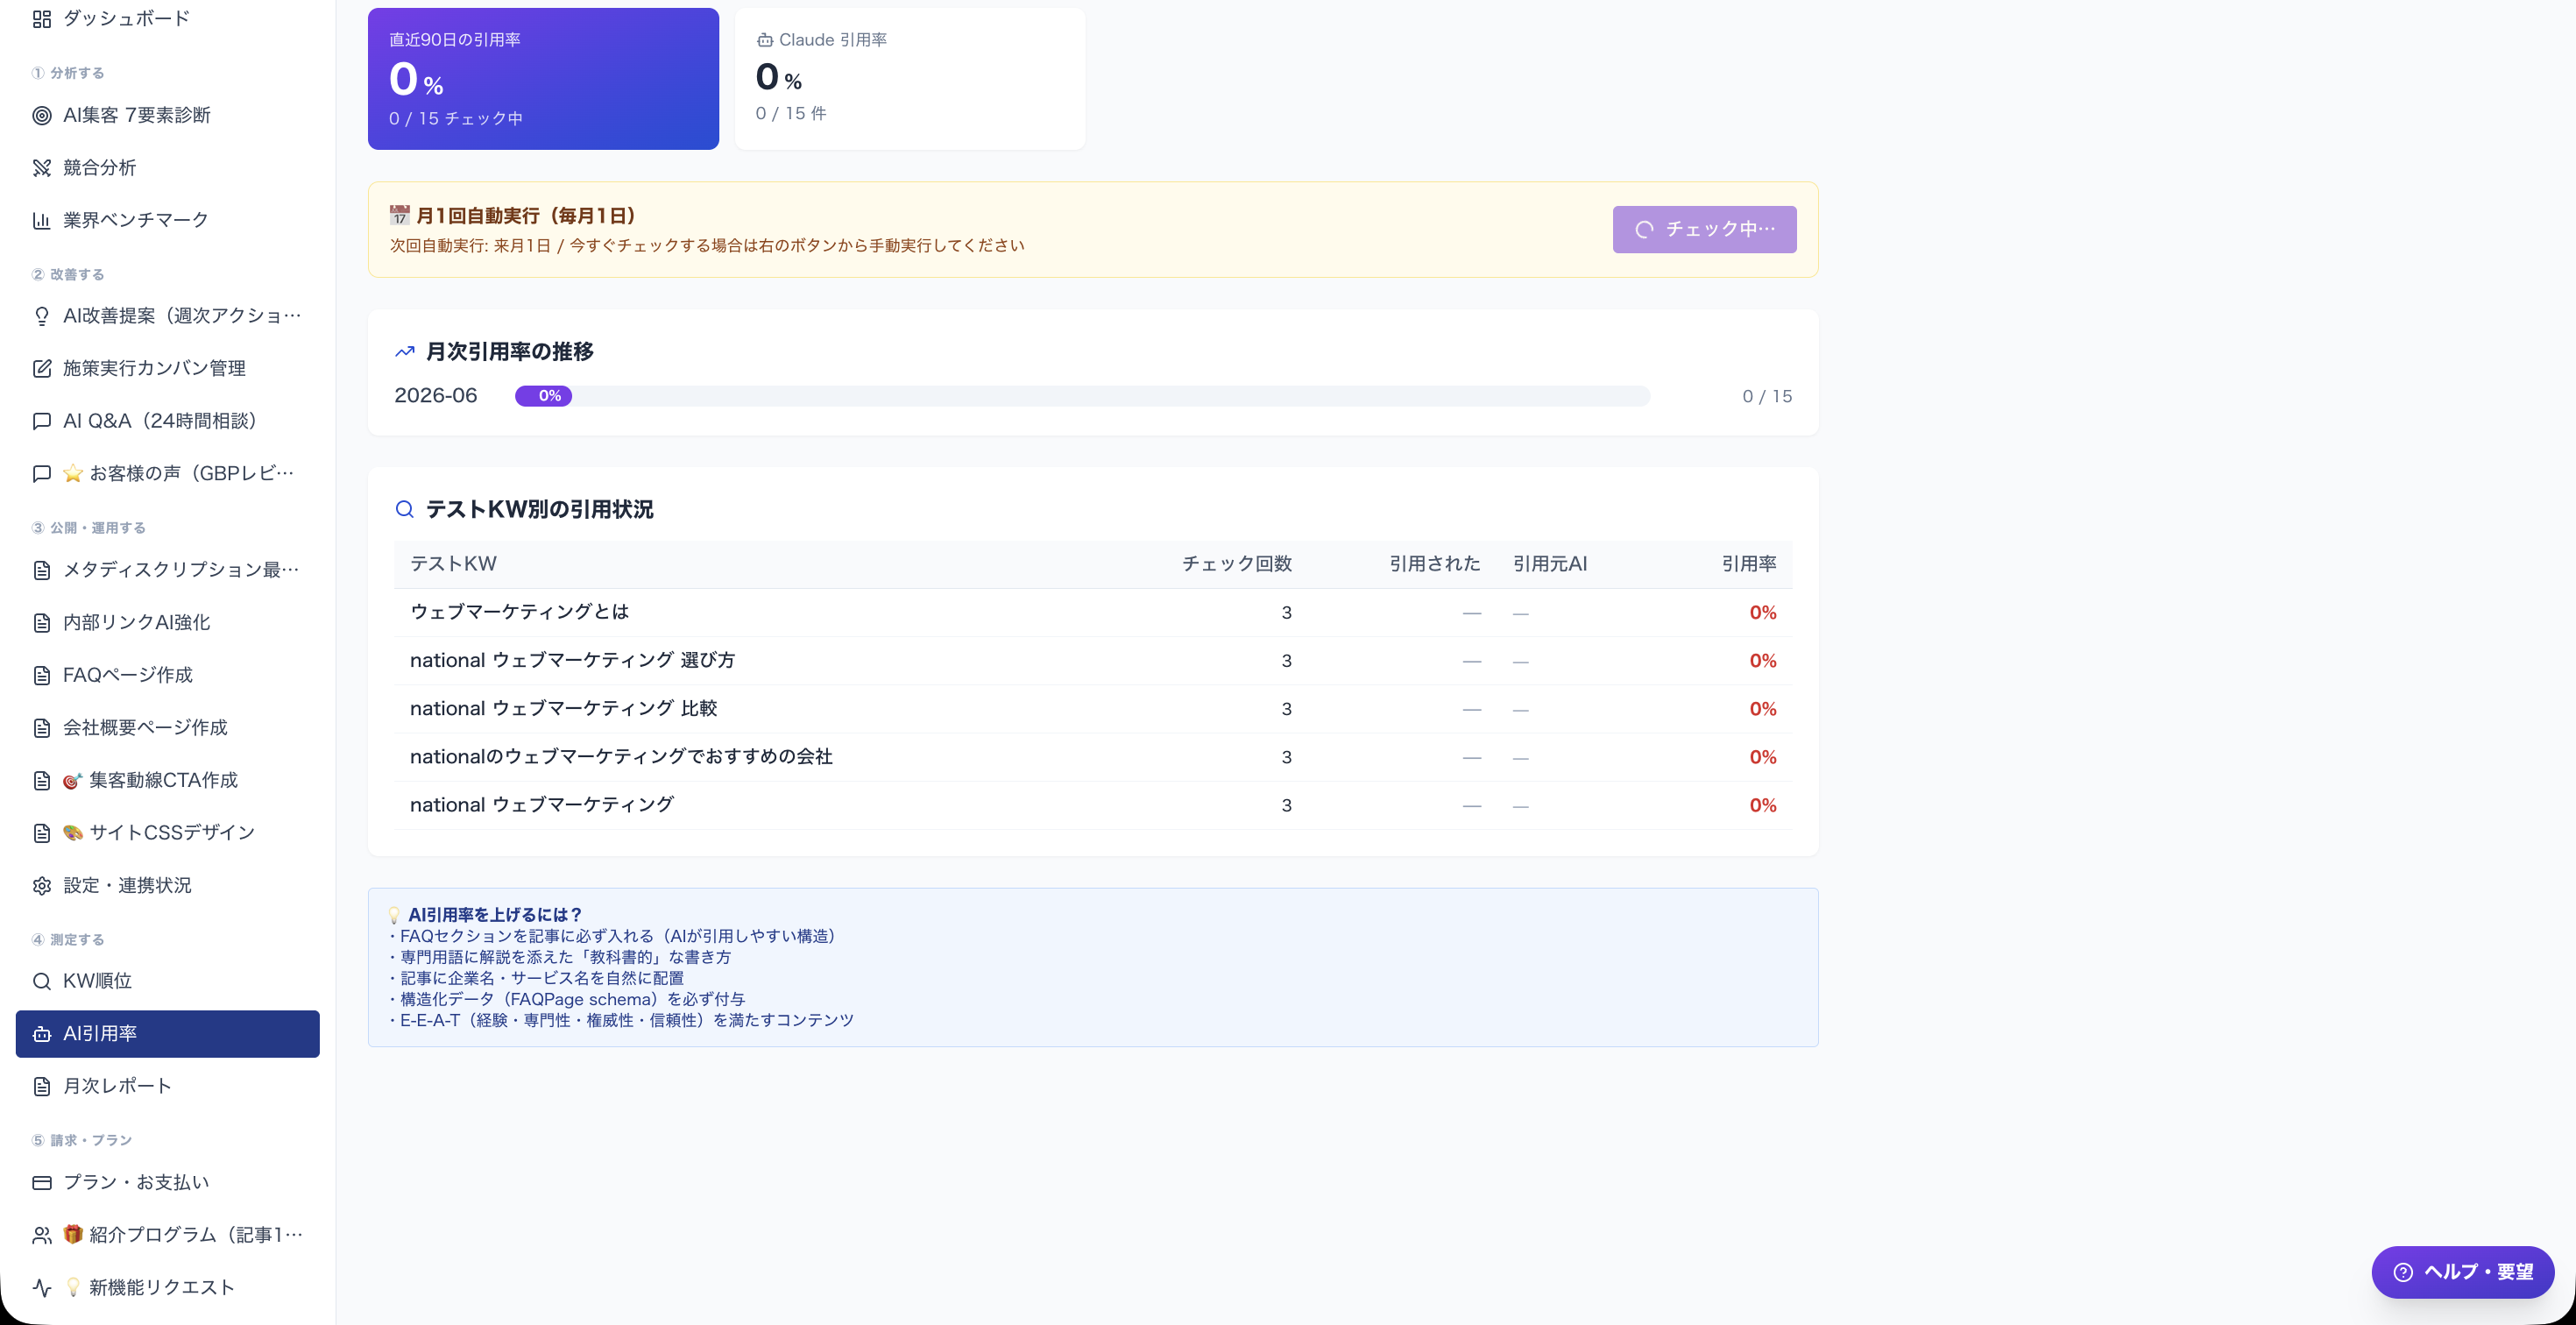Select 月次レポート in the sidebar
Viewport: 2576px width, 1325px height.
click(168, 1087)
